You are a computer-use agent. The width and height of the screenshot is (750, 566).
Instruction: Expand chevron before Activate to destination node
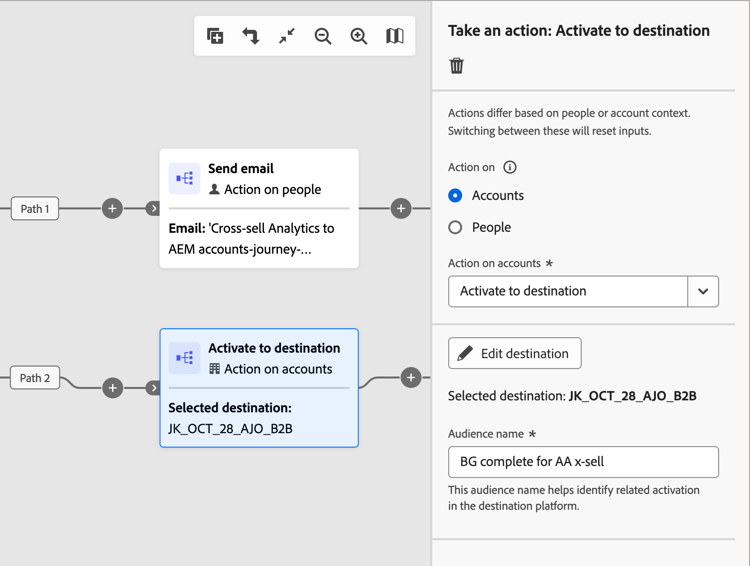(x=153, y=388)
